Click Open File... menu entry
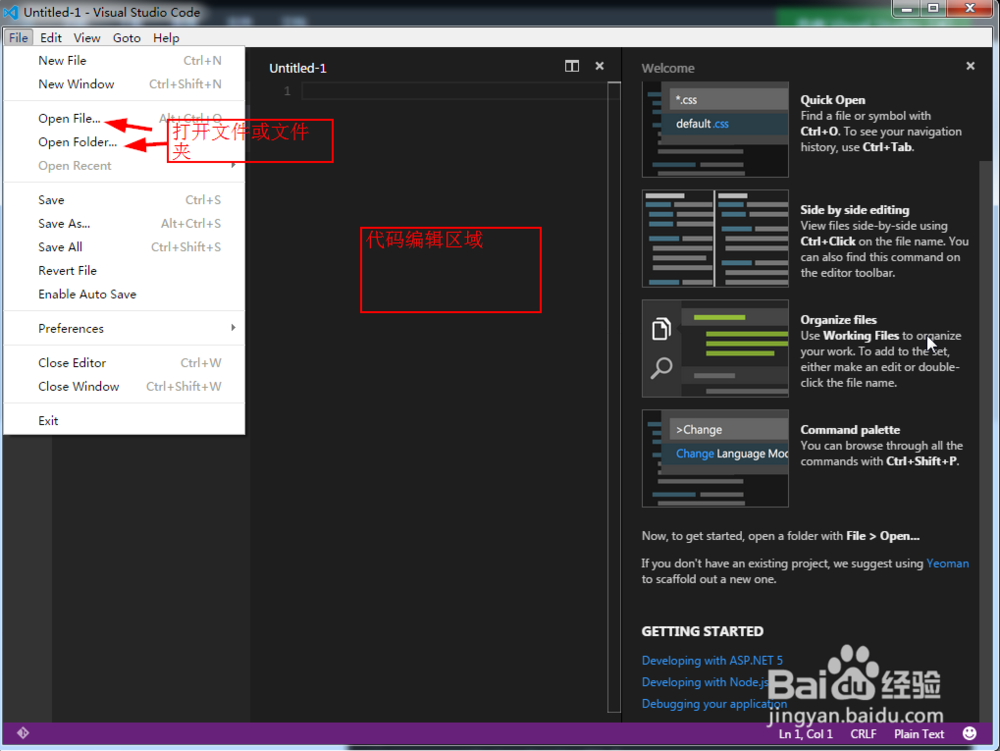Viewport: 1000px width, 751px height. pos(124,119)
